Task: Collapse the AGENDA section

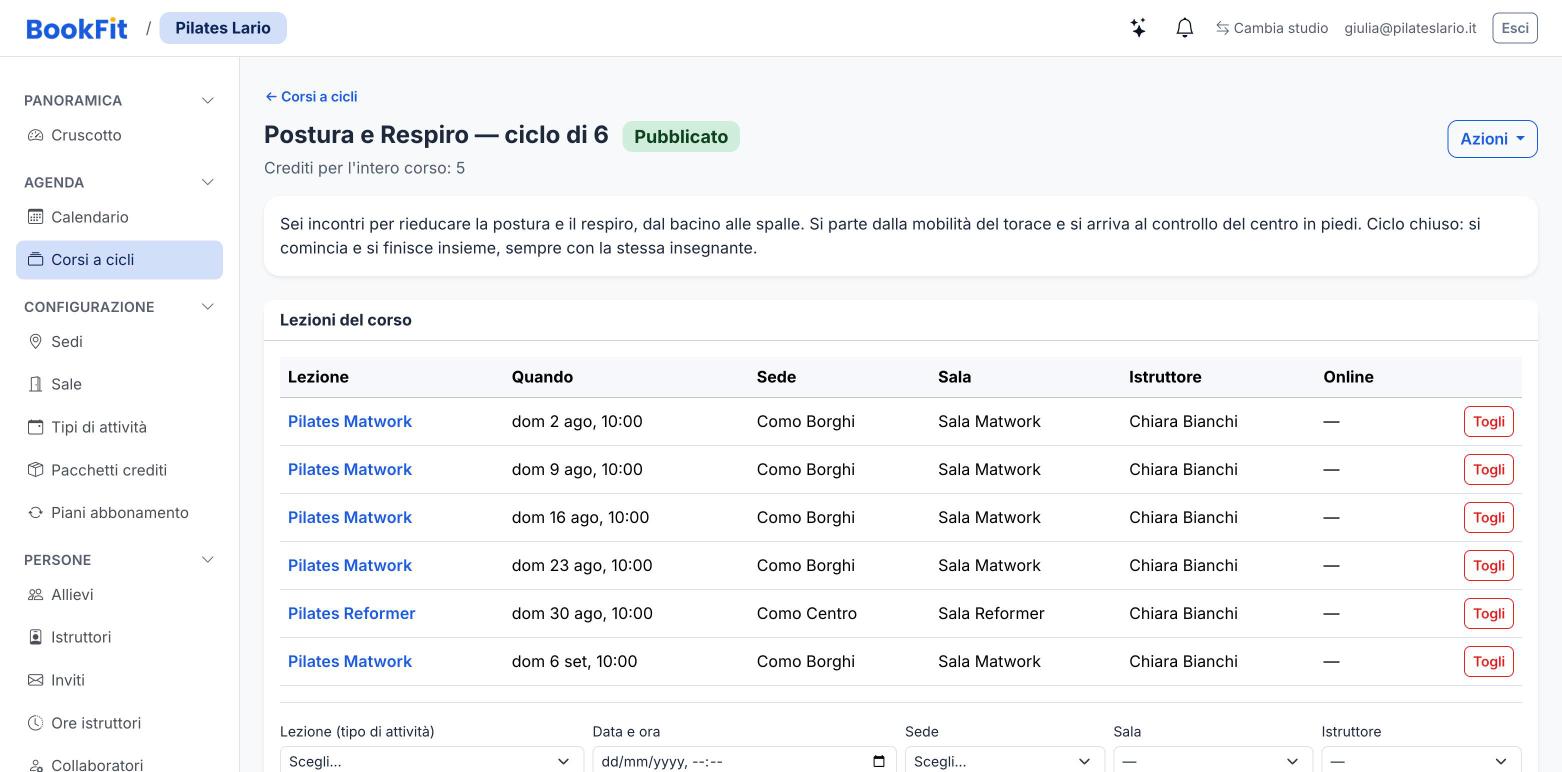Action: click(x=208, y=183)
